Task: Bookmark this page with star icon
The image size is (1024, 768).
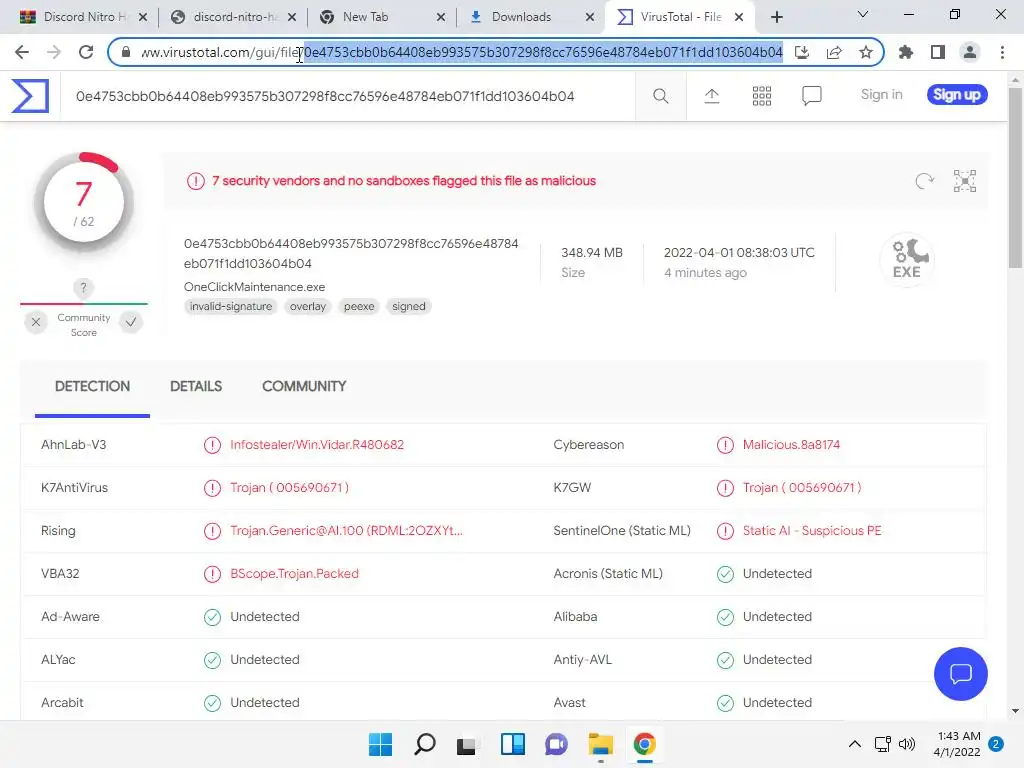Action: coord(866,52)
